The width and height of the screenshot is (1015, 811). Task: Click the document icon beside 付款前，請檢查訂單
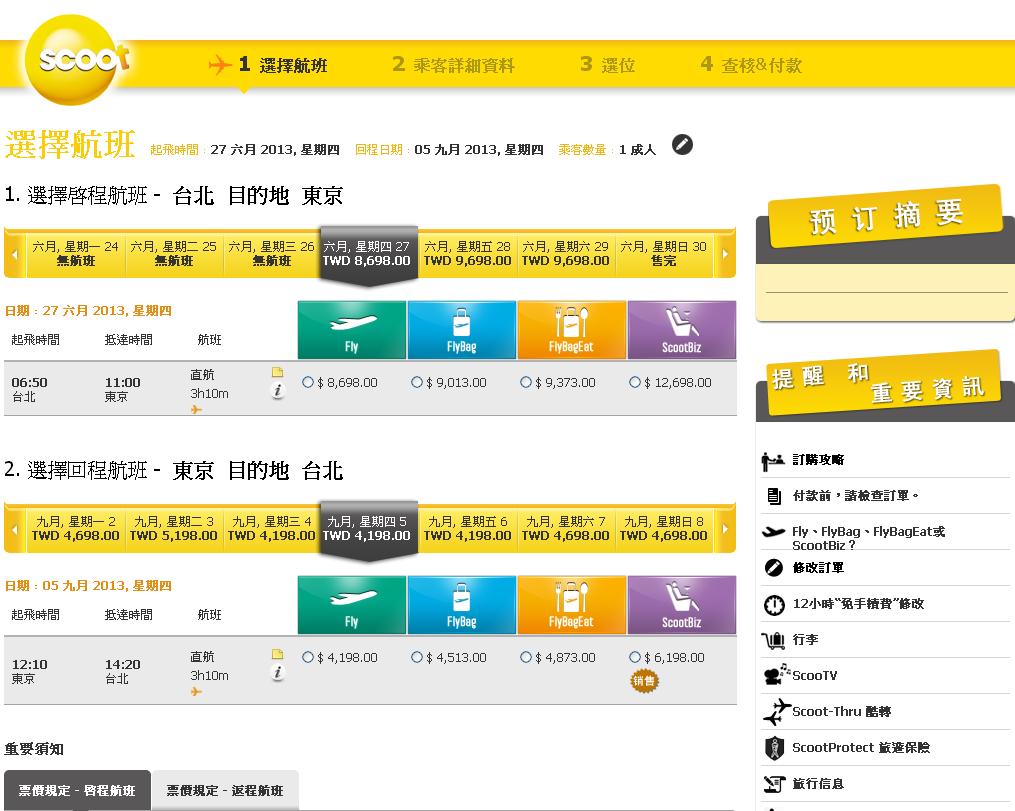coord(774,496)
